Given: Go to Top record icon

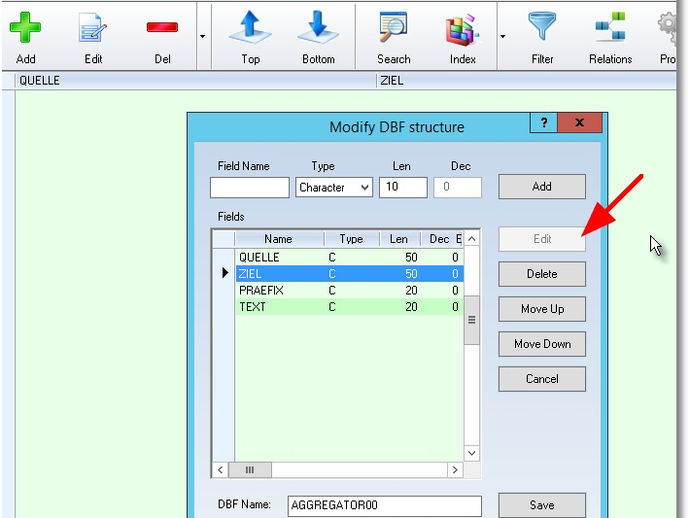Looking at the screenshot, I should (x=250, y=27).
